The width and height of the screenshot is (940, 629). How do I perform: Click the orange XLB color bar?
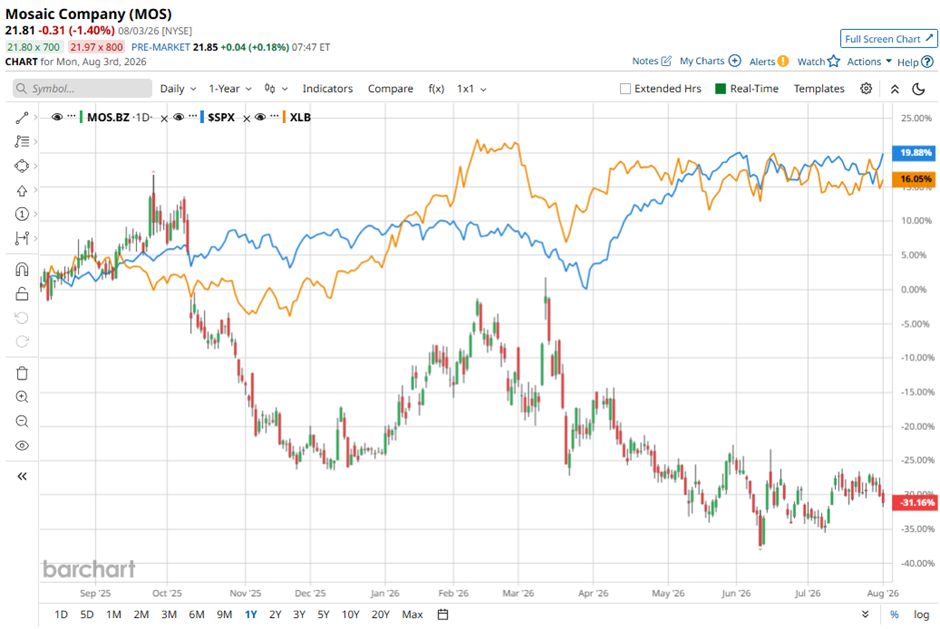point(284,117)
